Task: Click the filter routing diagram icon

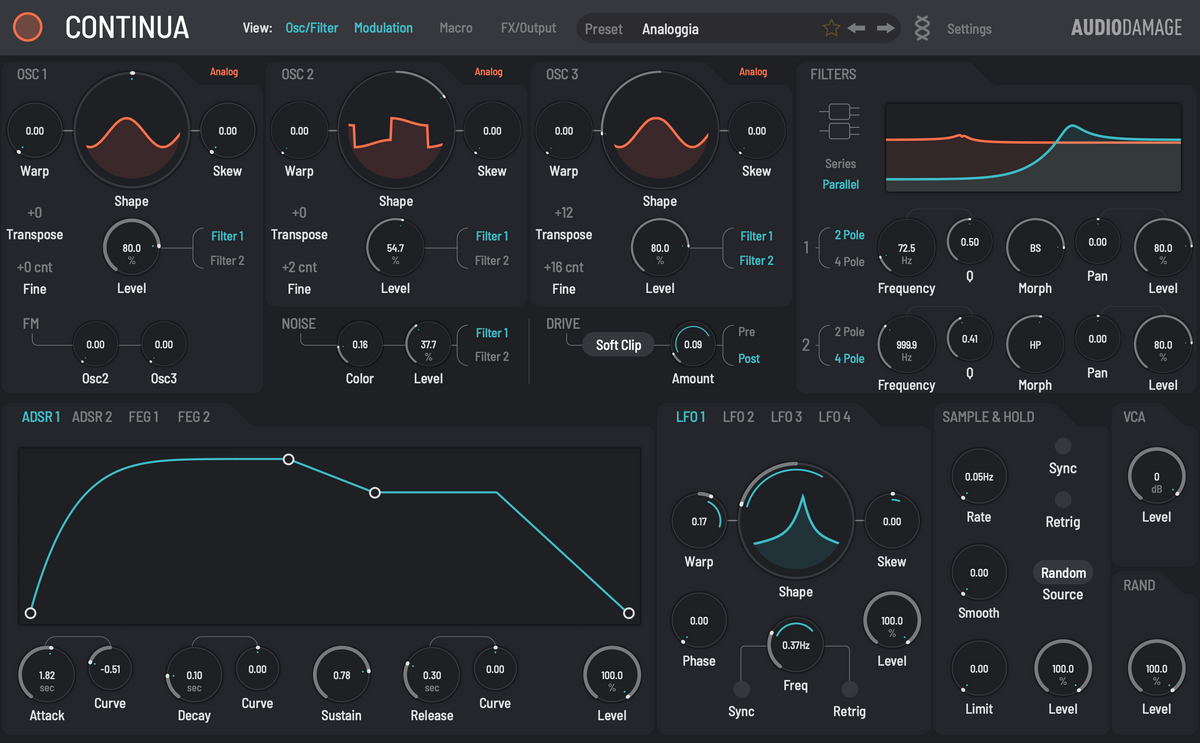Action: tap(840, 121)
